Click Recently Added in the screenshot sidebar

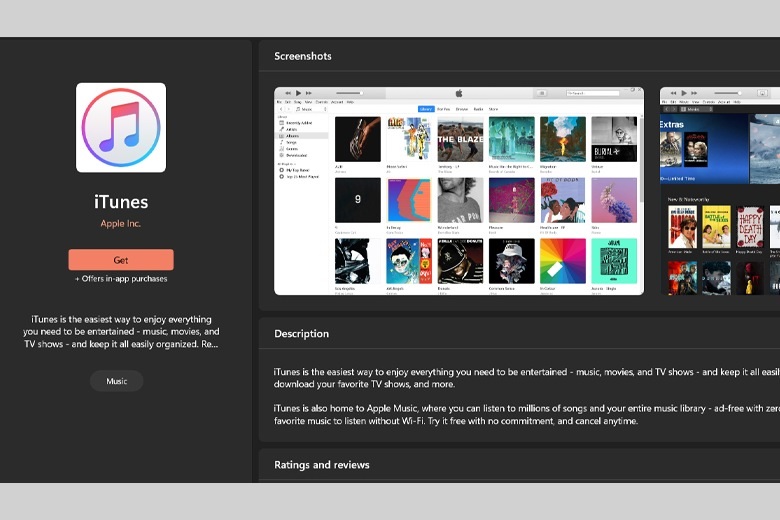tap(299, 123)
